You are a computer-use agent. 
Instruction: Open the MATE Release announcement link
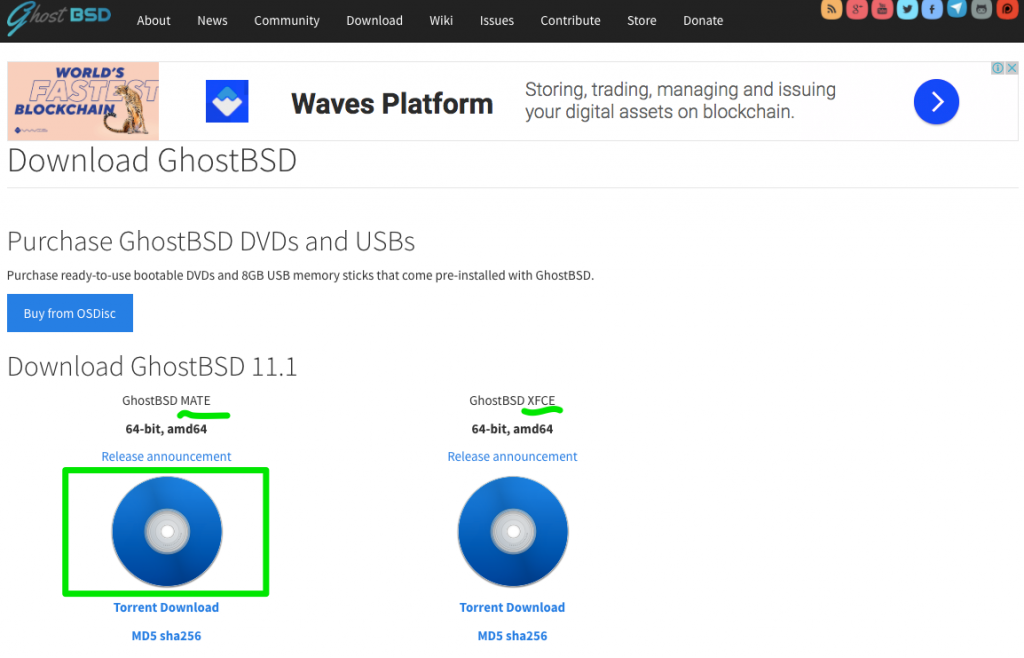167,456
